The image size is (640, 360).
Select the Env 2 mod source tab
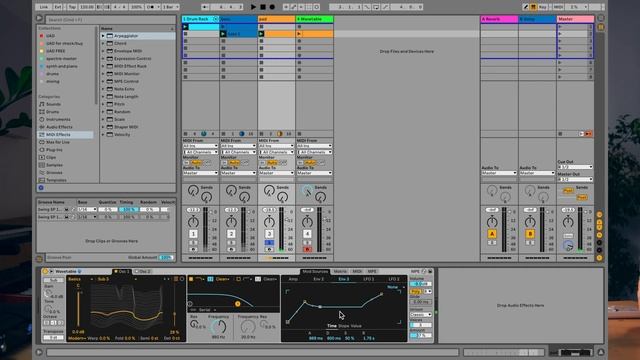pos(318,279)
